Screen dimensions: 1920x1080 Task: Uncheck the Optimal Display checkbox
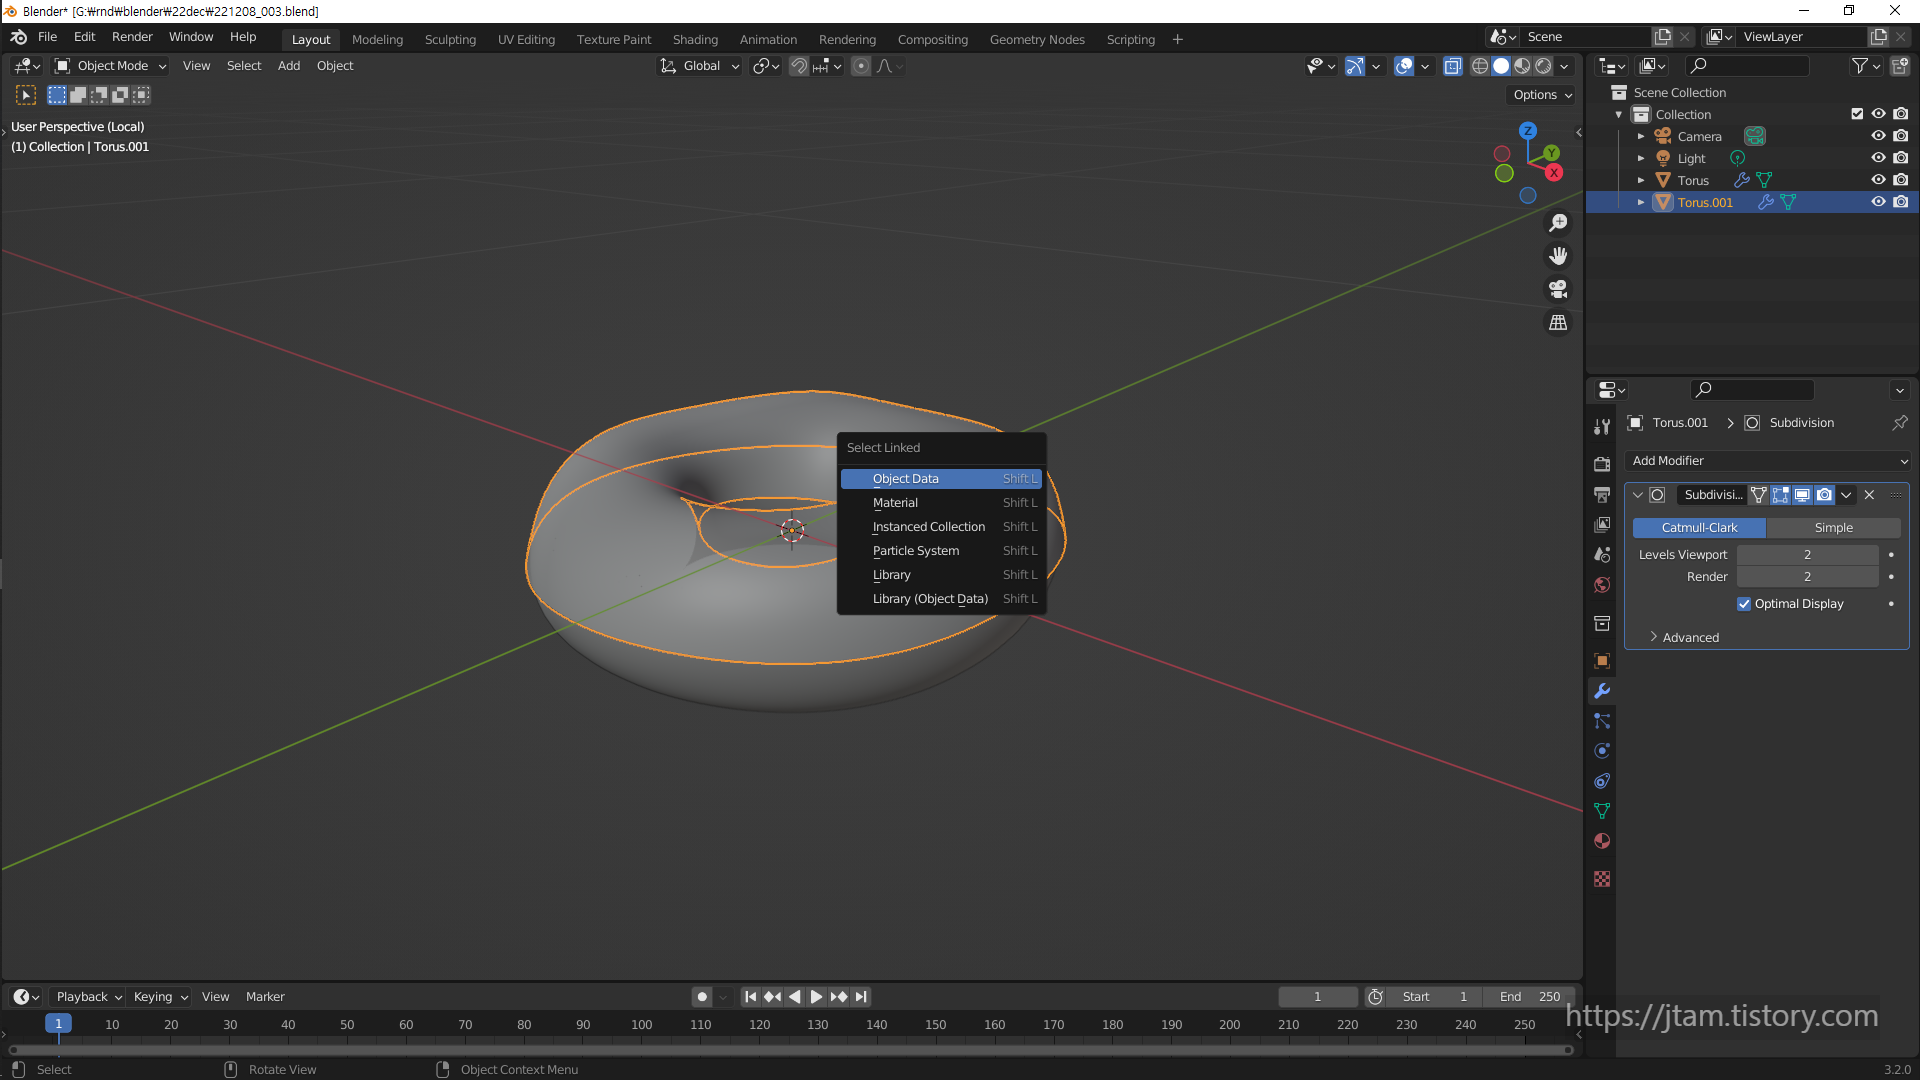coord(1744,604)
